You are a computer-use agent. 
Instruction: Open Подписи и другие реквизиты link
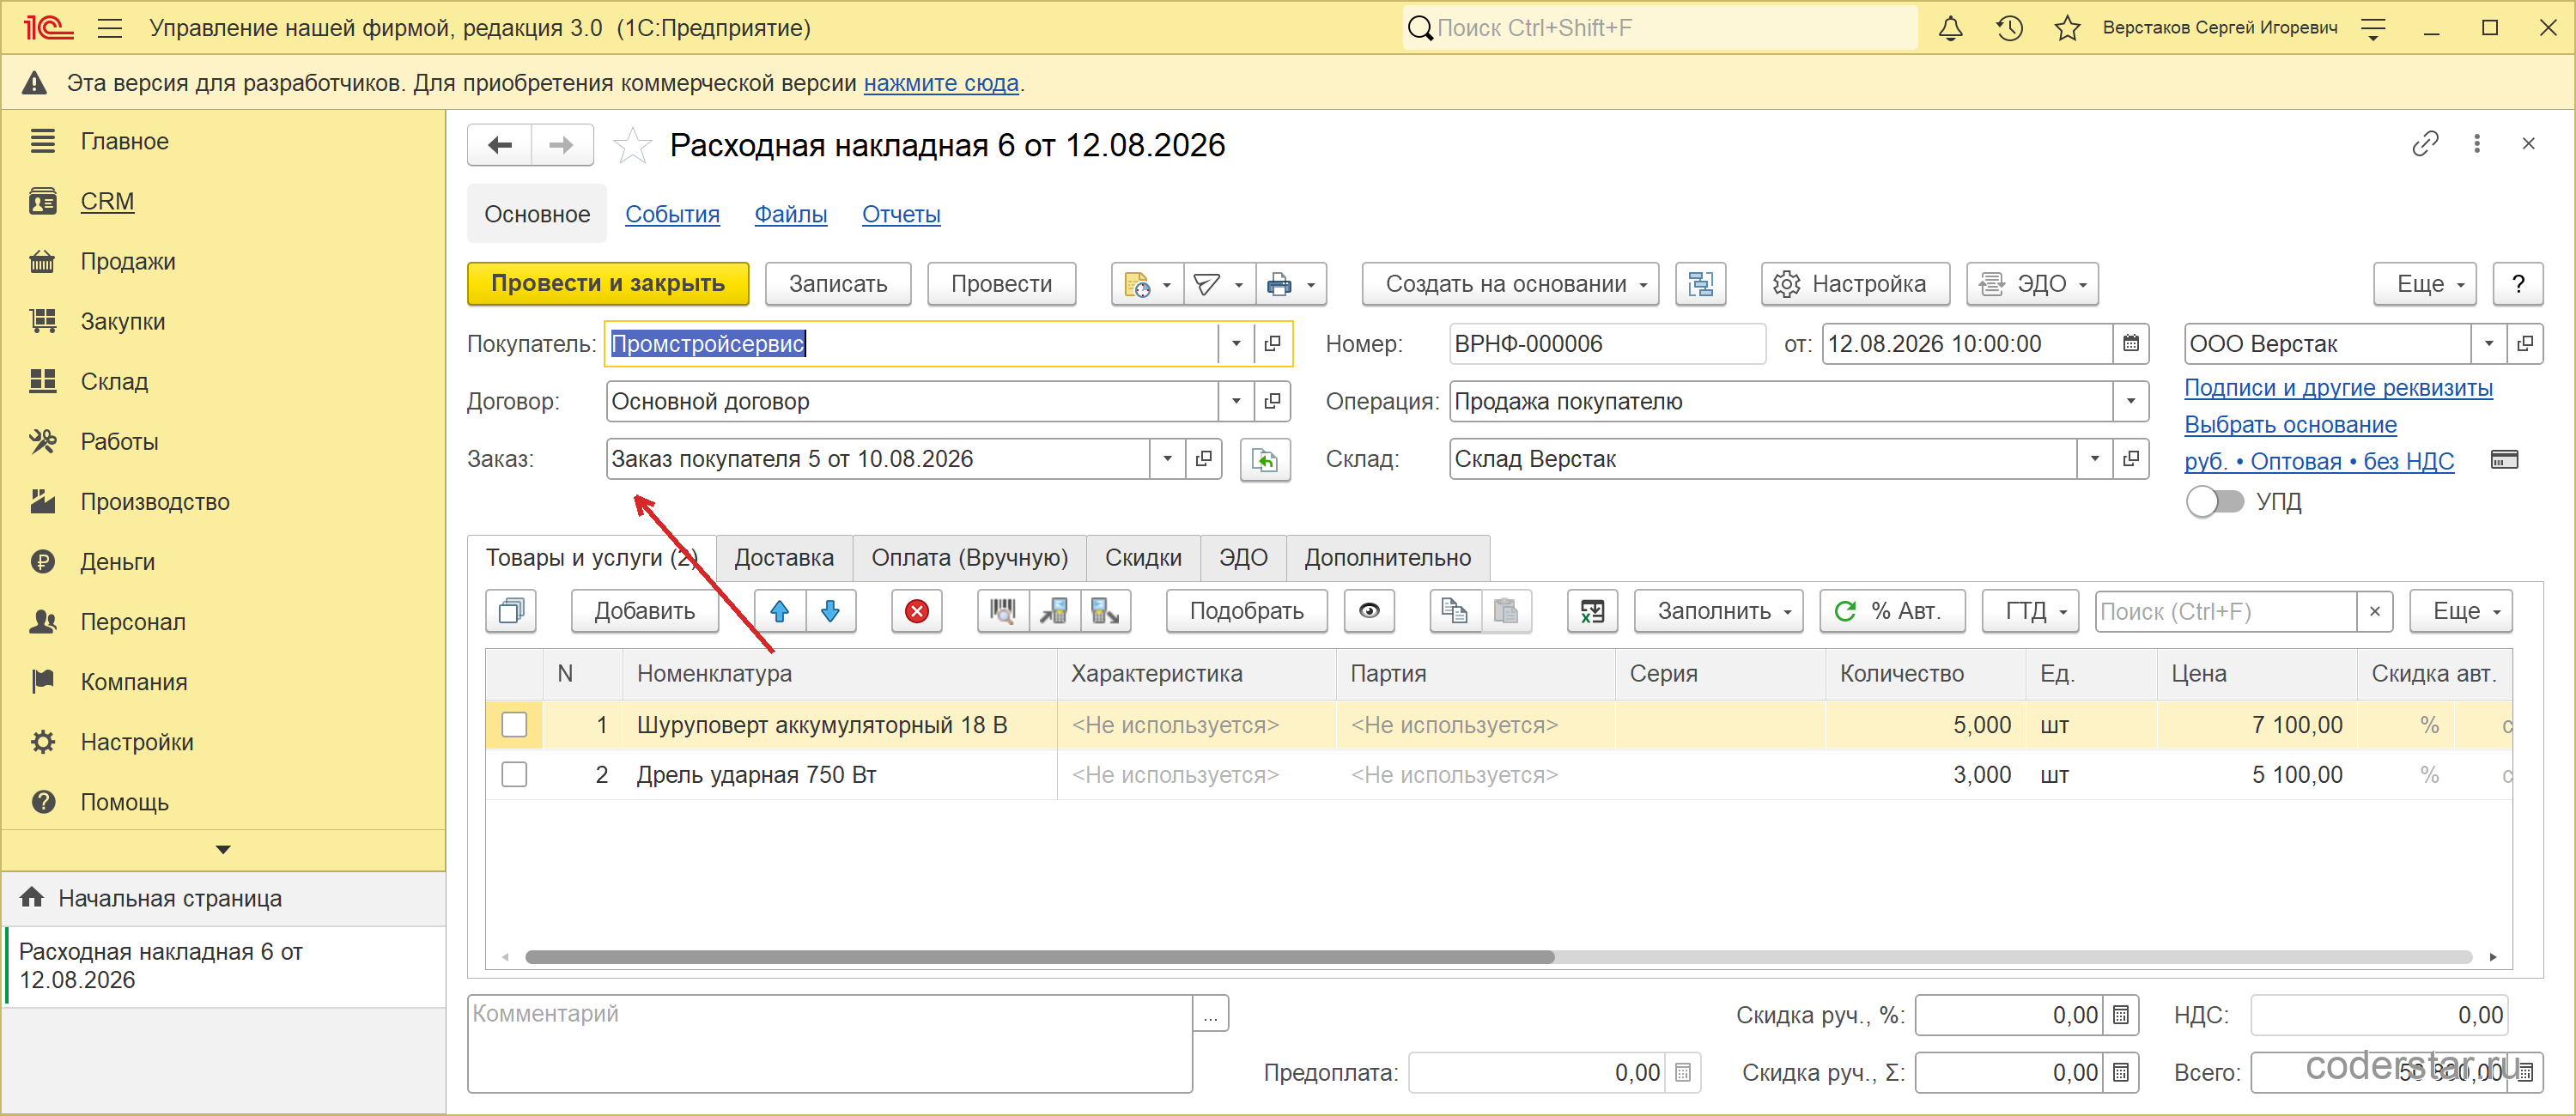pyautogui.click(x=2337, y=388)
